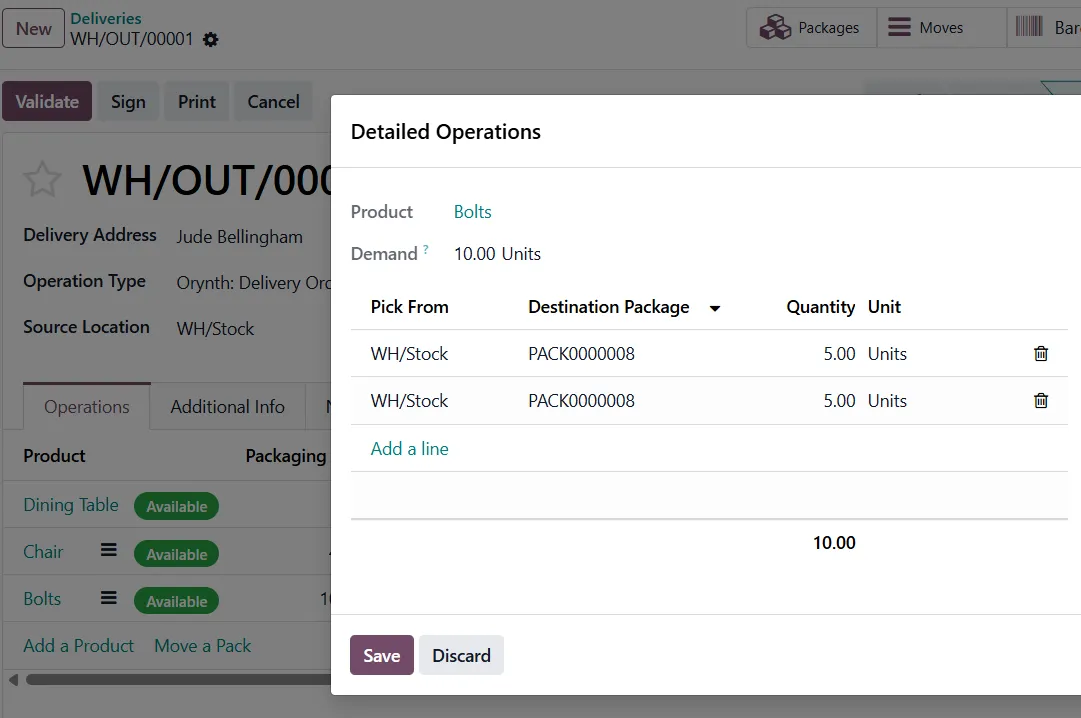The height and width of the screenshot is (718, 1081).
Task: Click Add a Product link
Action: pos(79,646)
